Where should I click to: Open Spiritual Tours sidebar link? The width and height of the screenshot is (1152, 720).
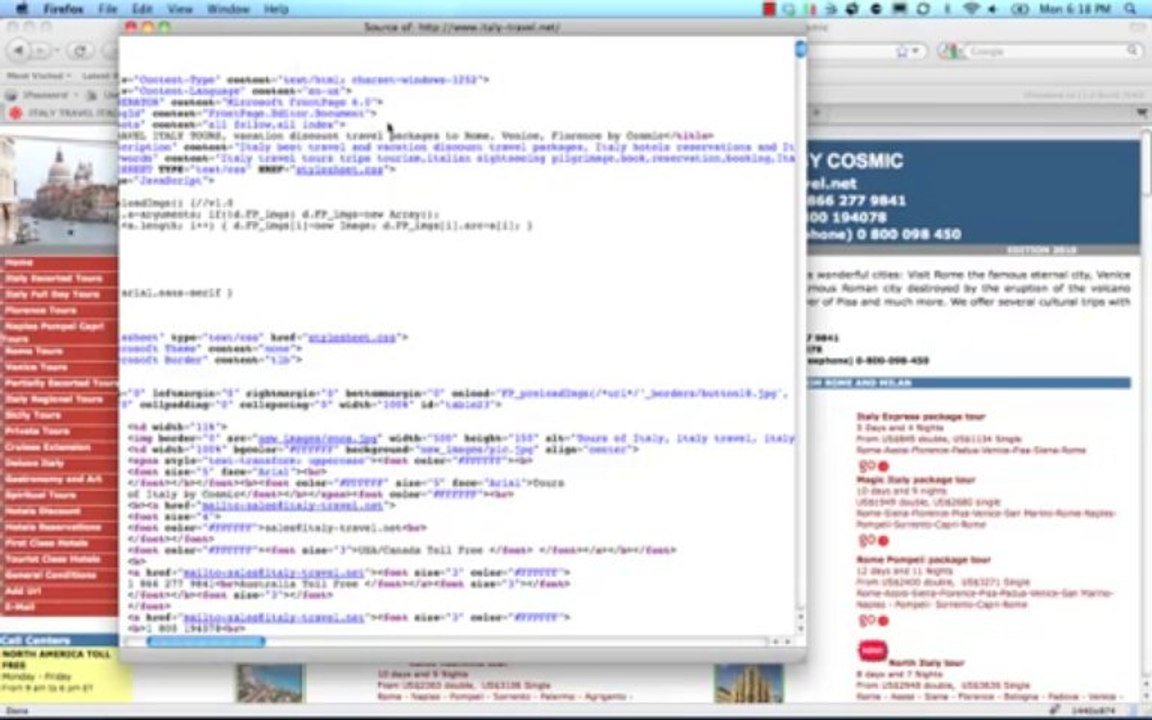(41, 495)
